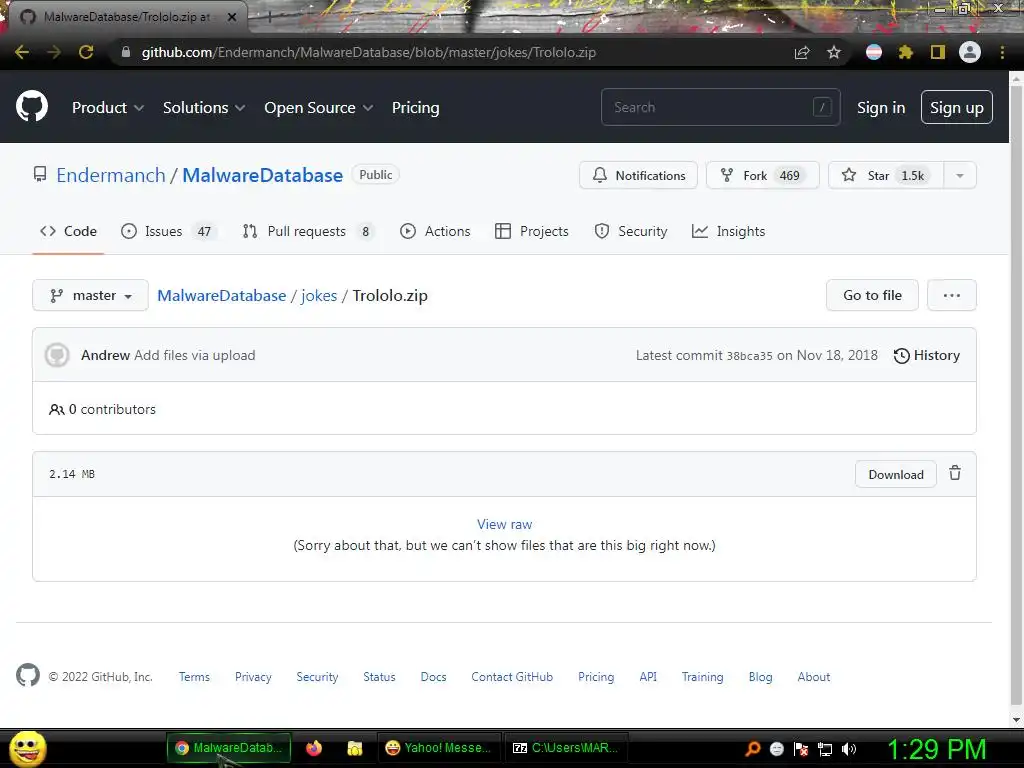Screen dimensions: 1024x768
Task: Click the Pricing header link
Action: tap(415, 108)
